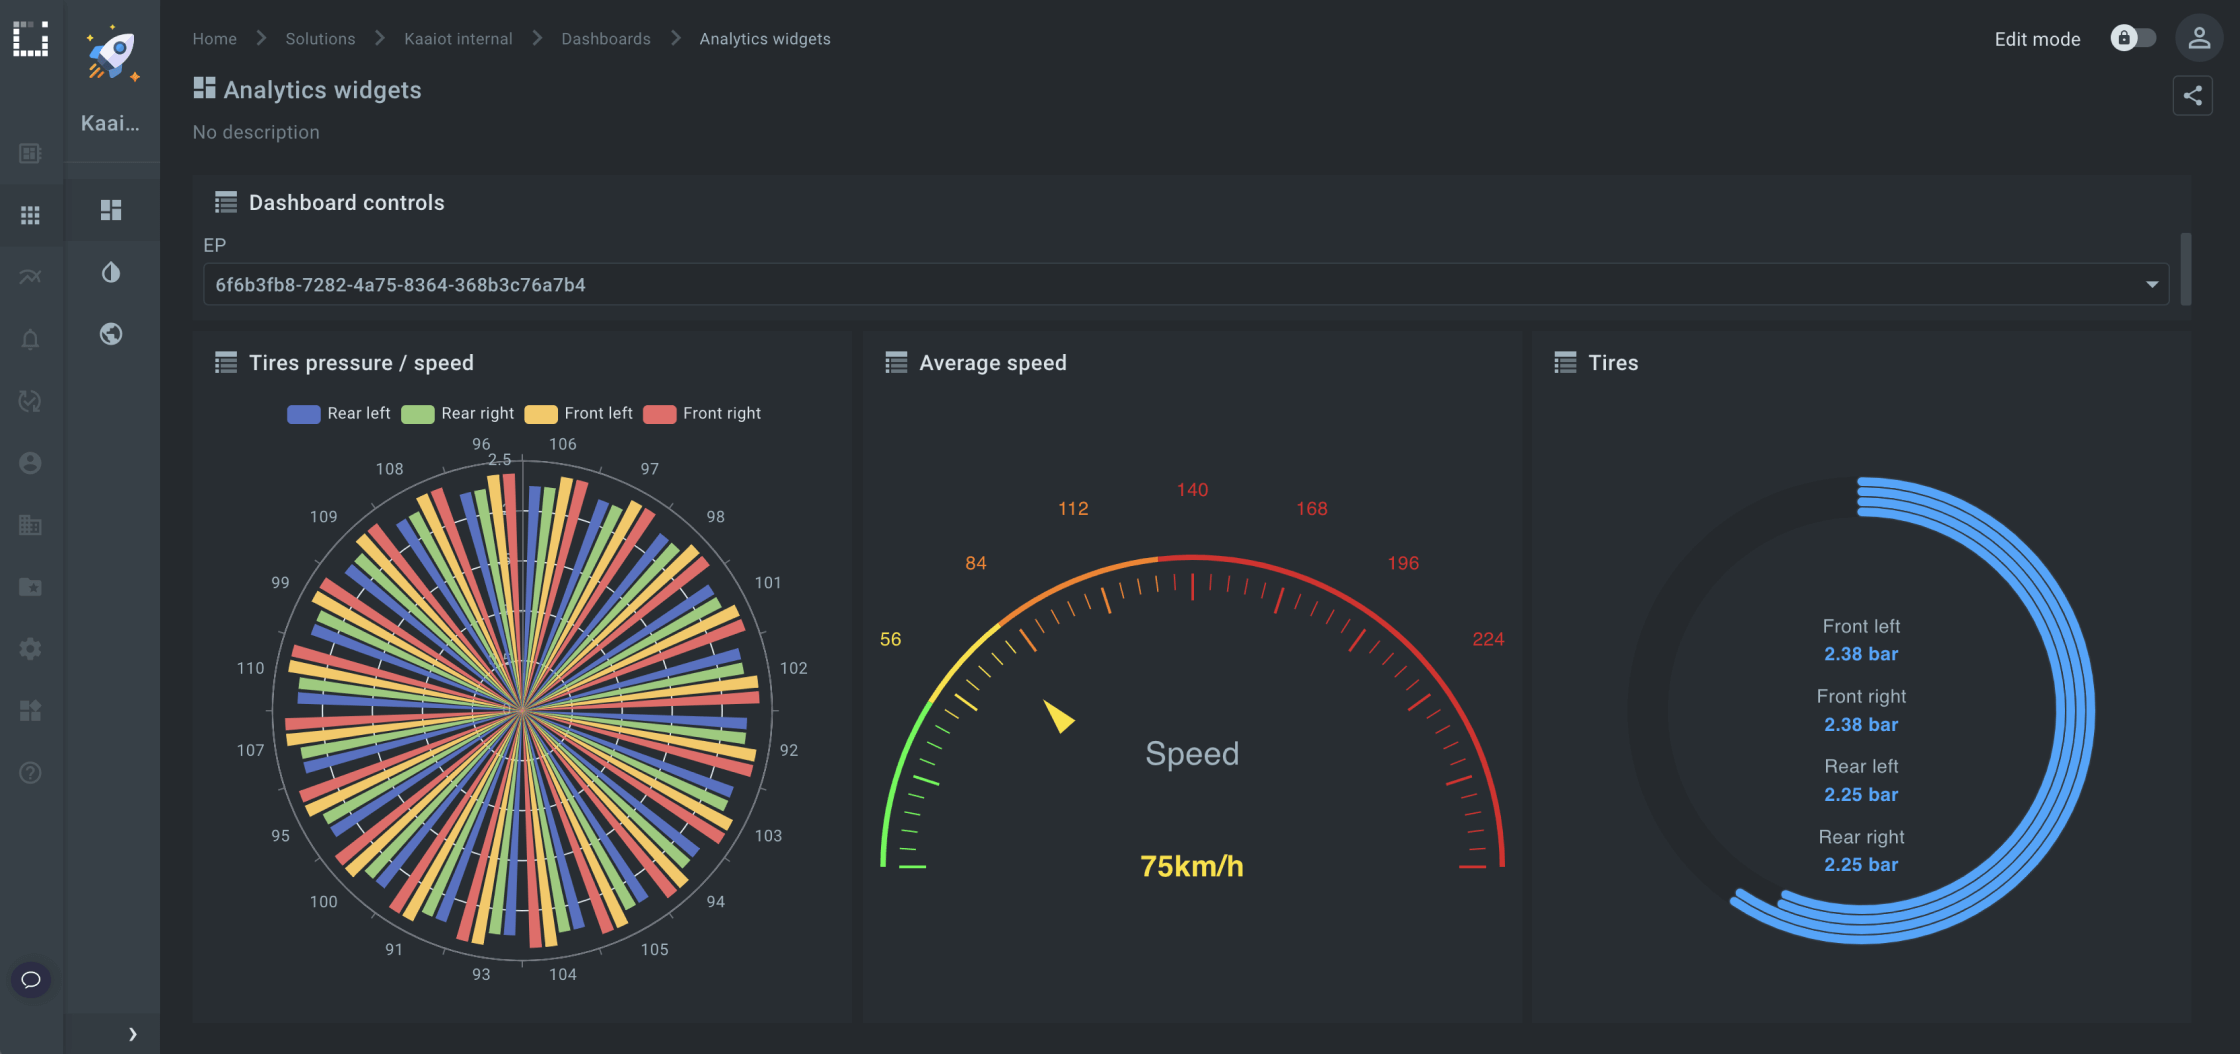Image resolution: width=2240 pixels, height=1054 pixels.
Task: Click the Tires pressure / speed widget icon
Action: [226, 362]
